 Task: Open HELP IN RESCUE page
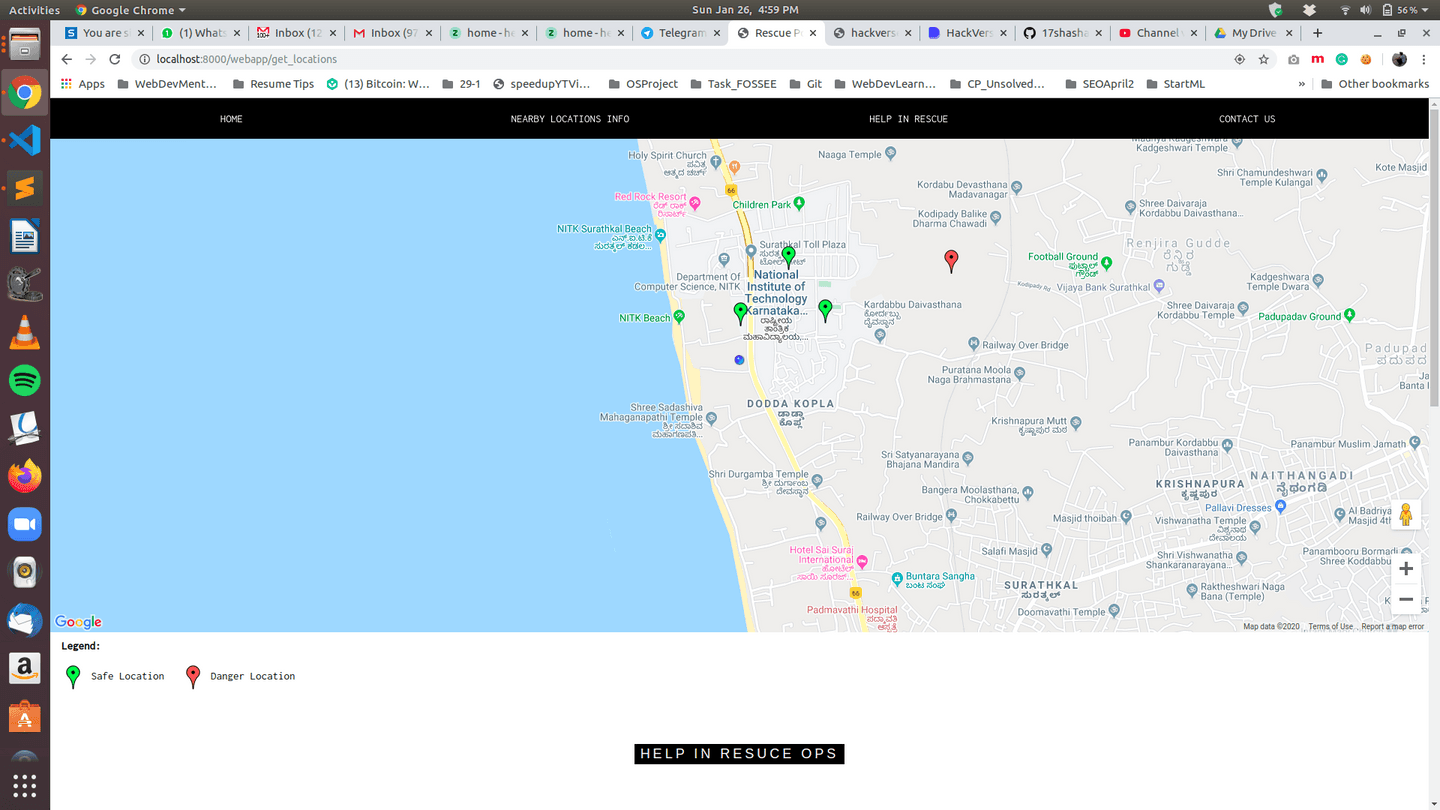pos(908,119)
